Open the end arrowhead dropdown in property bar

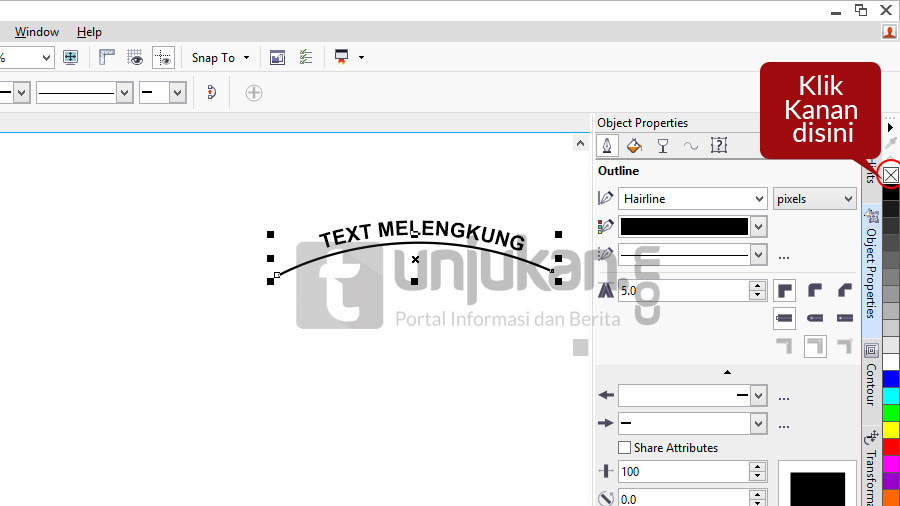coord(177,92)
